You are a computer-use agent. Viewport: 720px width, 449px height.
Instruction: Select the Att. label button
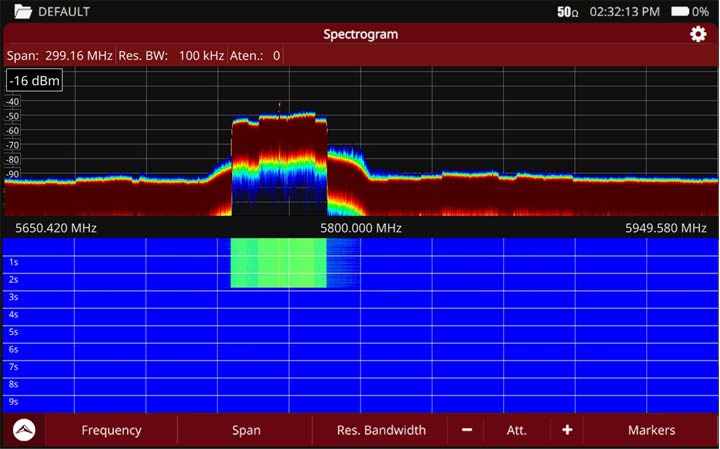(517, 430)
